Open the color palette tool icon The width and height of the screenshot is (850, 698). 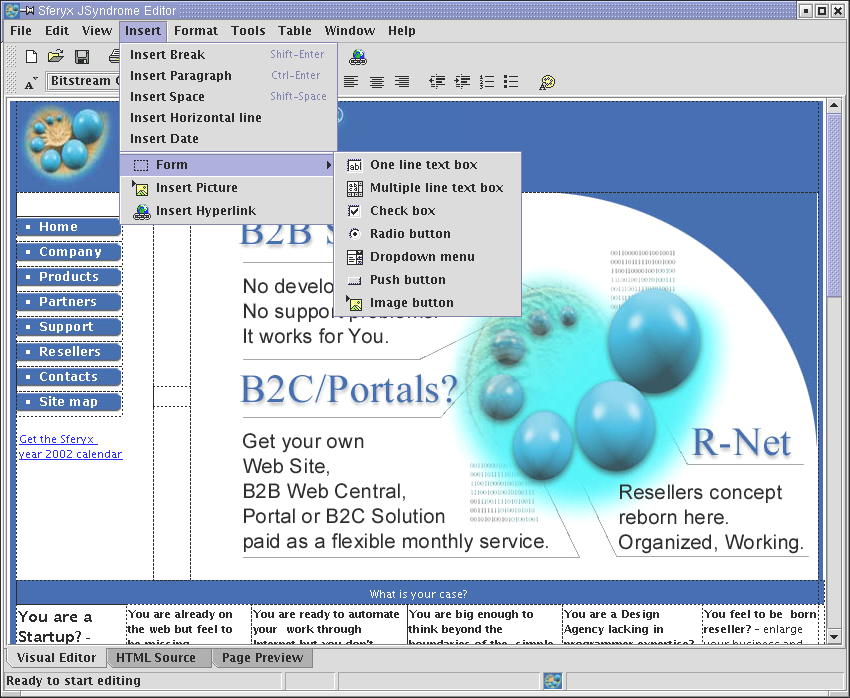pos(547,82)
